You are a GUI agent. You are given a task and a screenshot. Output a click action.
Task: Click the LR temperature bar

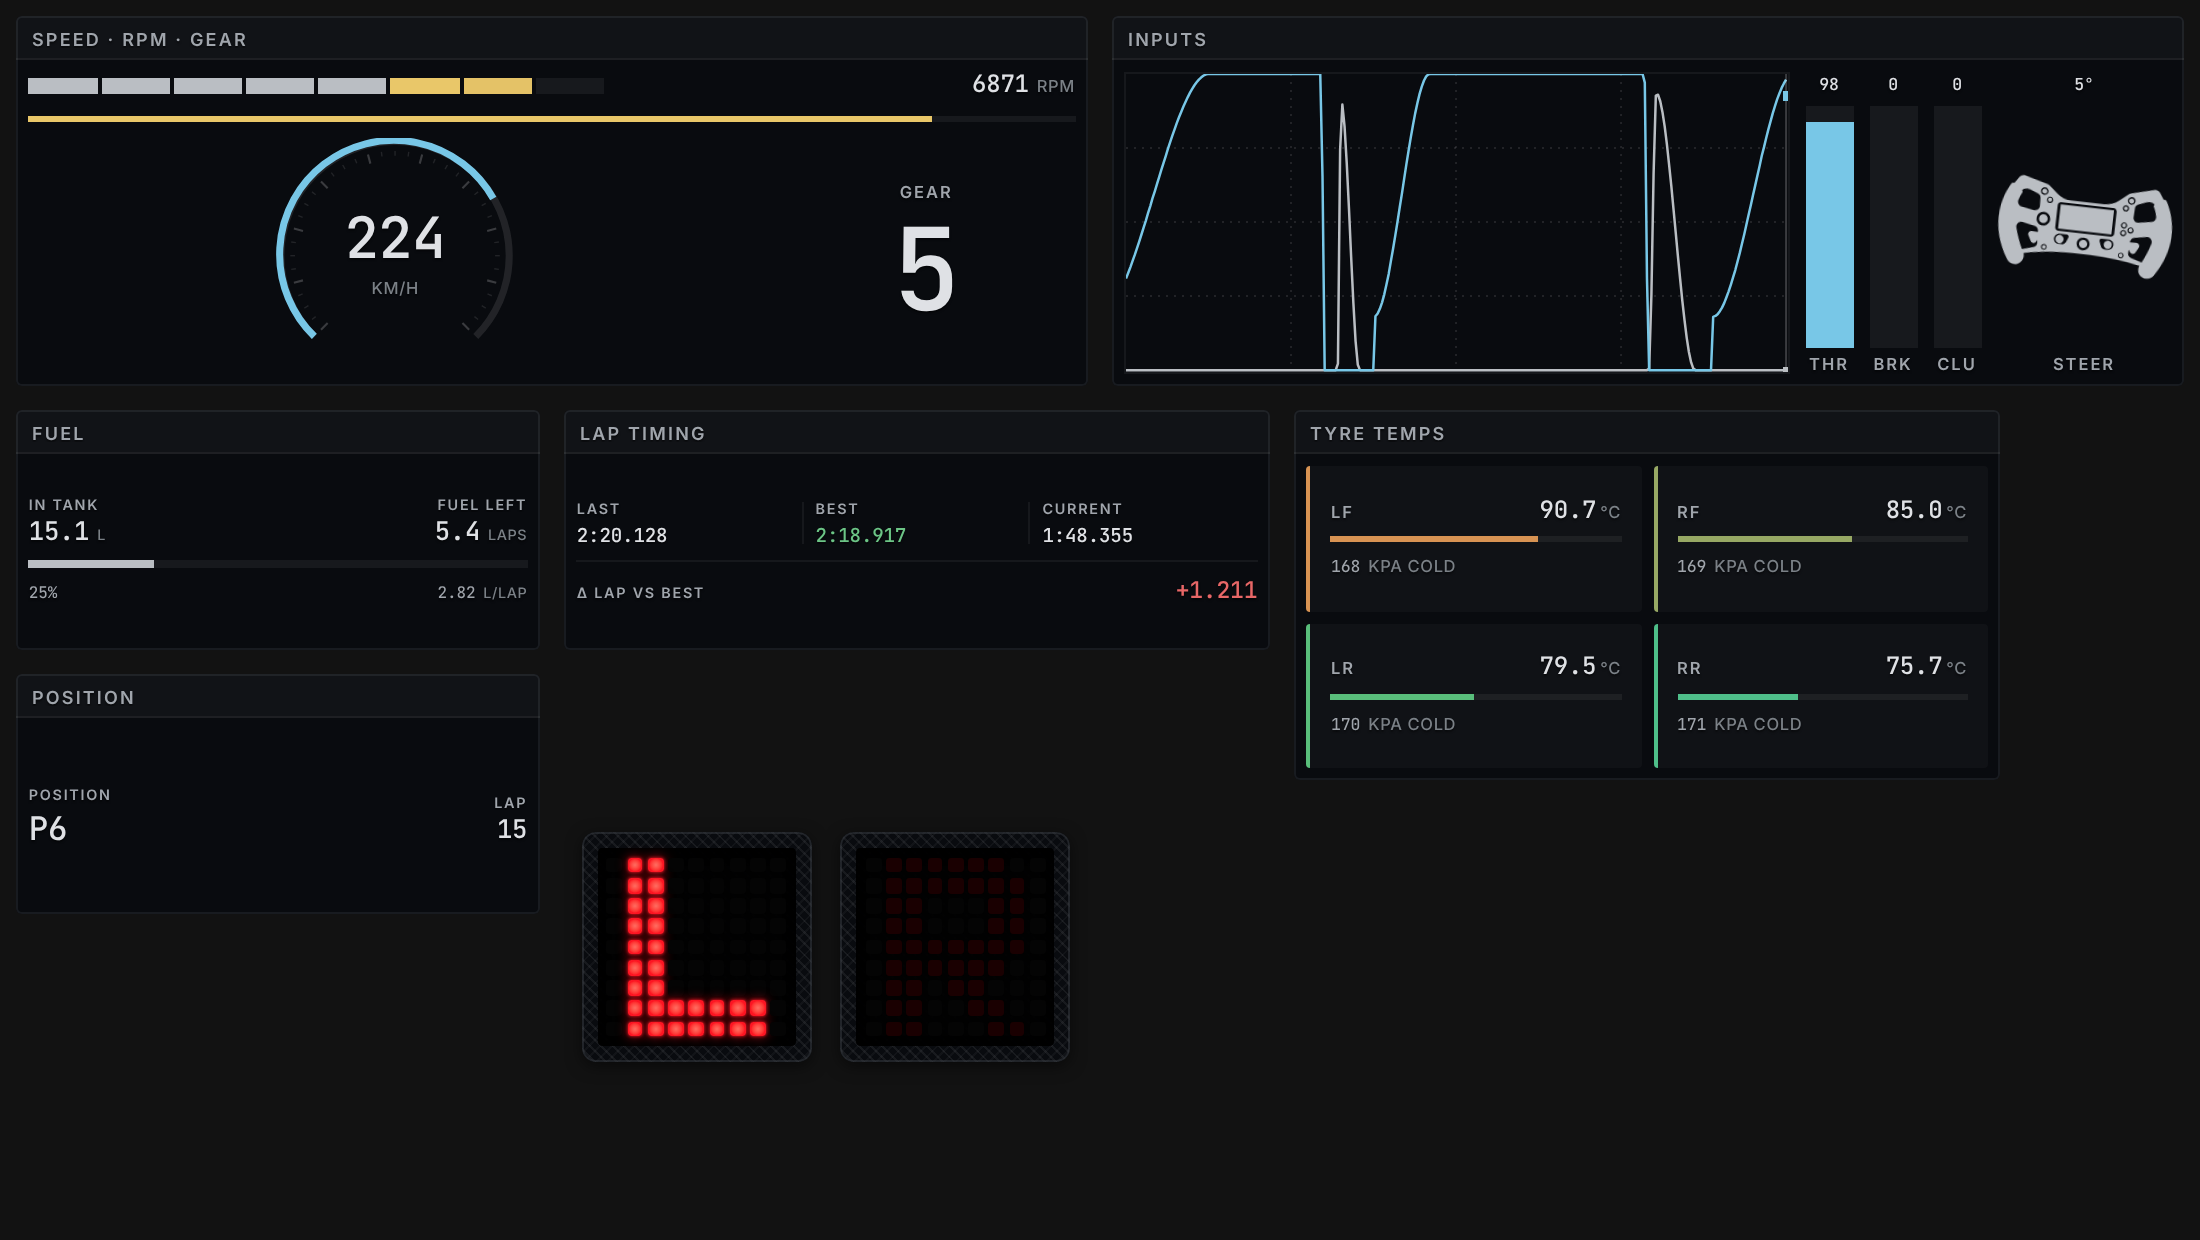tap(1475, 697)
